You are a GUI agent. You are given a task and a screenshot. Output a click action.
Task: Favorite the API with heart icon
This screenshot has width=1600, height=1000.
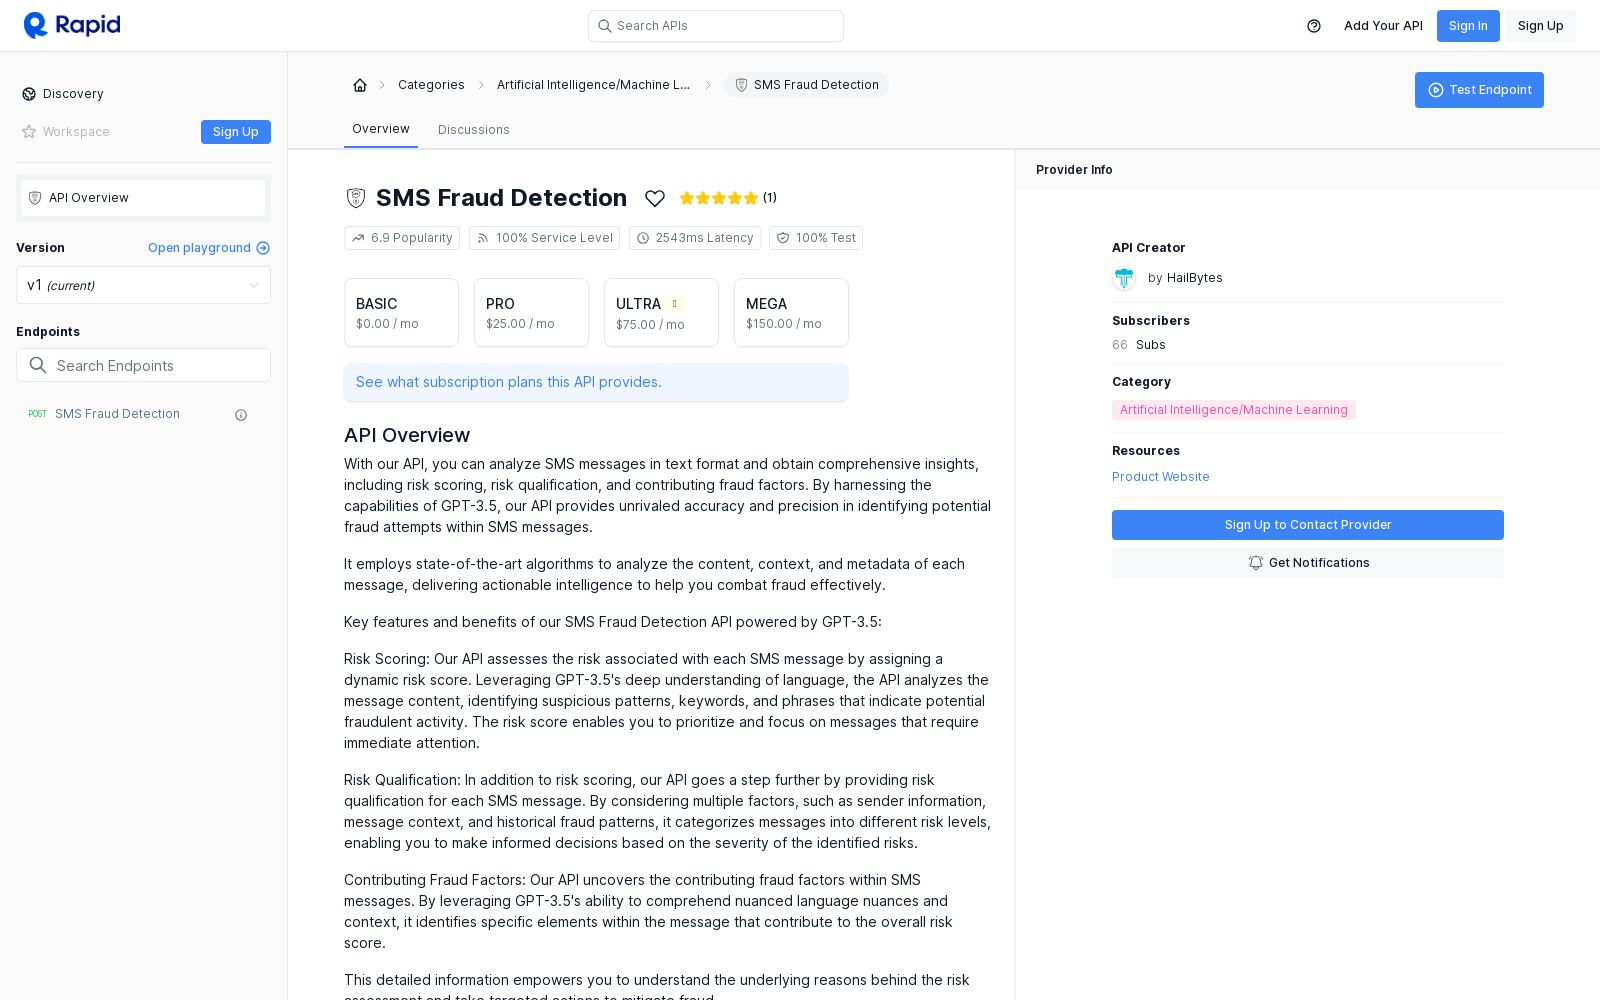coord(655,198)
